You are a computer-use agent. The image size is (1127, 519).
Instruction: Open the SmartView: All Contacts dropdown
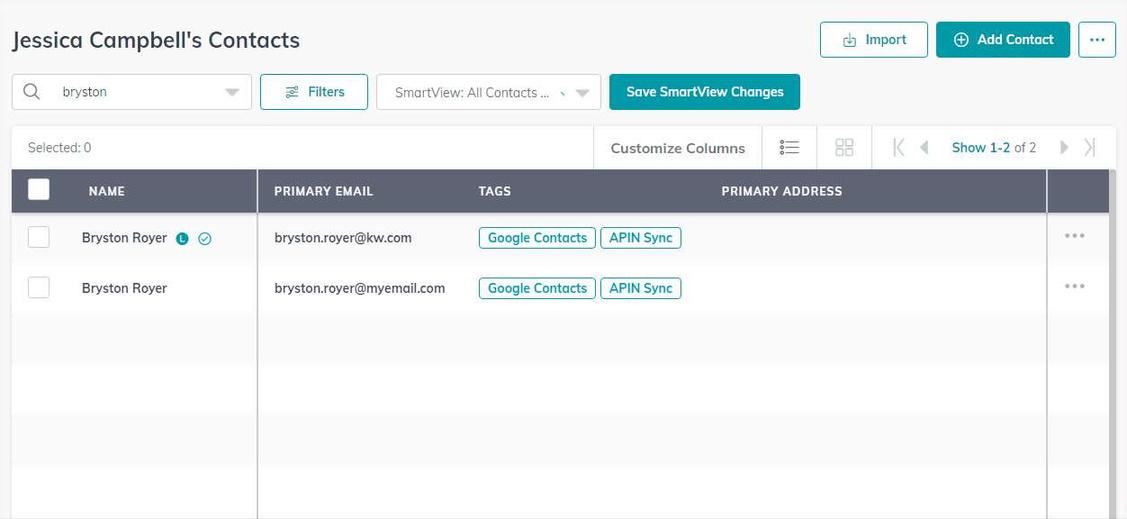(x=489, y=92)
